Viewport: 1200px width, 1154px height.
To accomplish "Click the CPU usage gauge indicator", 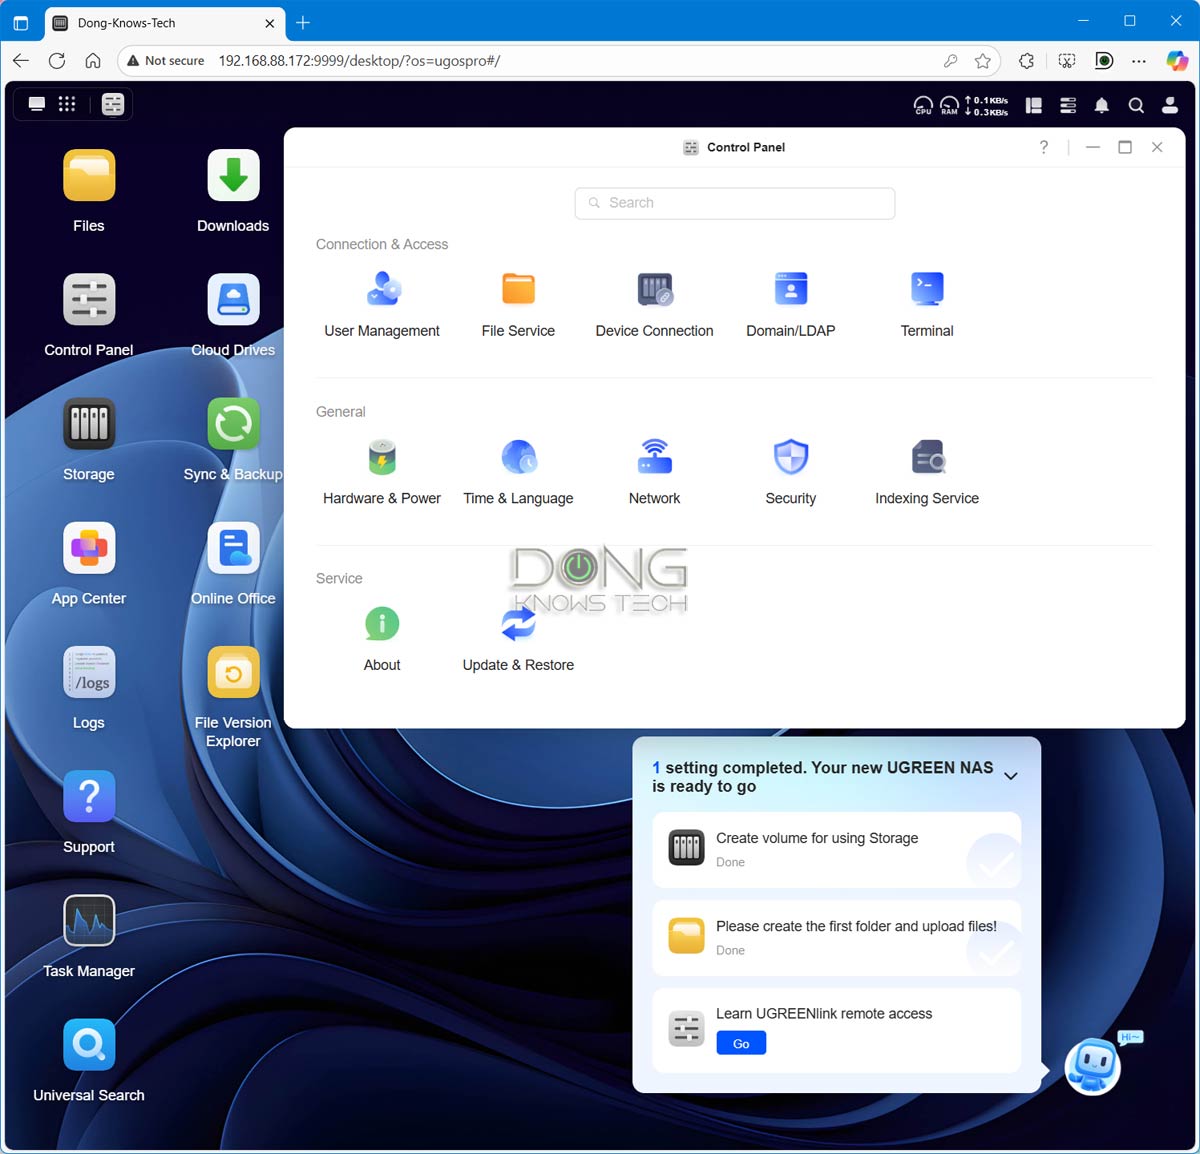I will (x=923, y=105).
